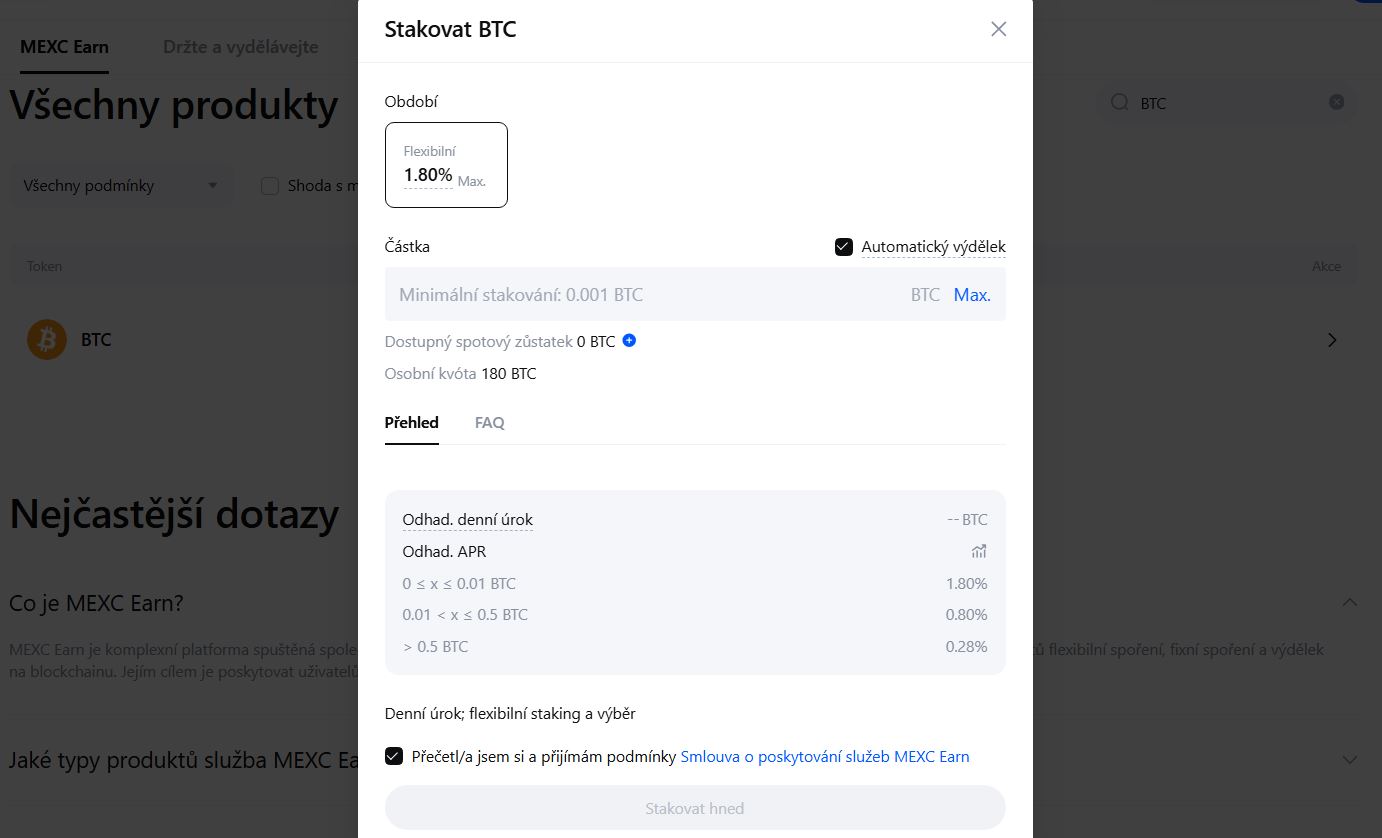Disable the Automatický výdělek checkbox

(x=843, y=246)
